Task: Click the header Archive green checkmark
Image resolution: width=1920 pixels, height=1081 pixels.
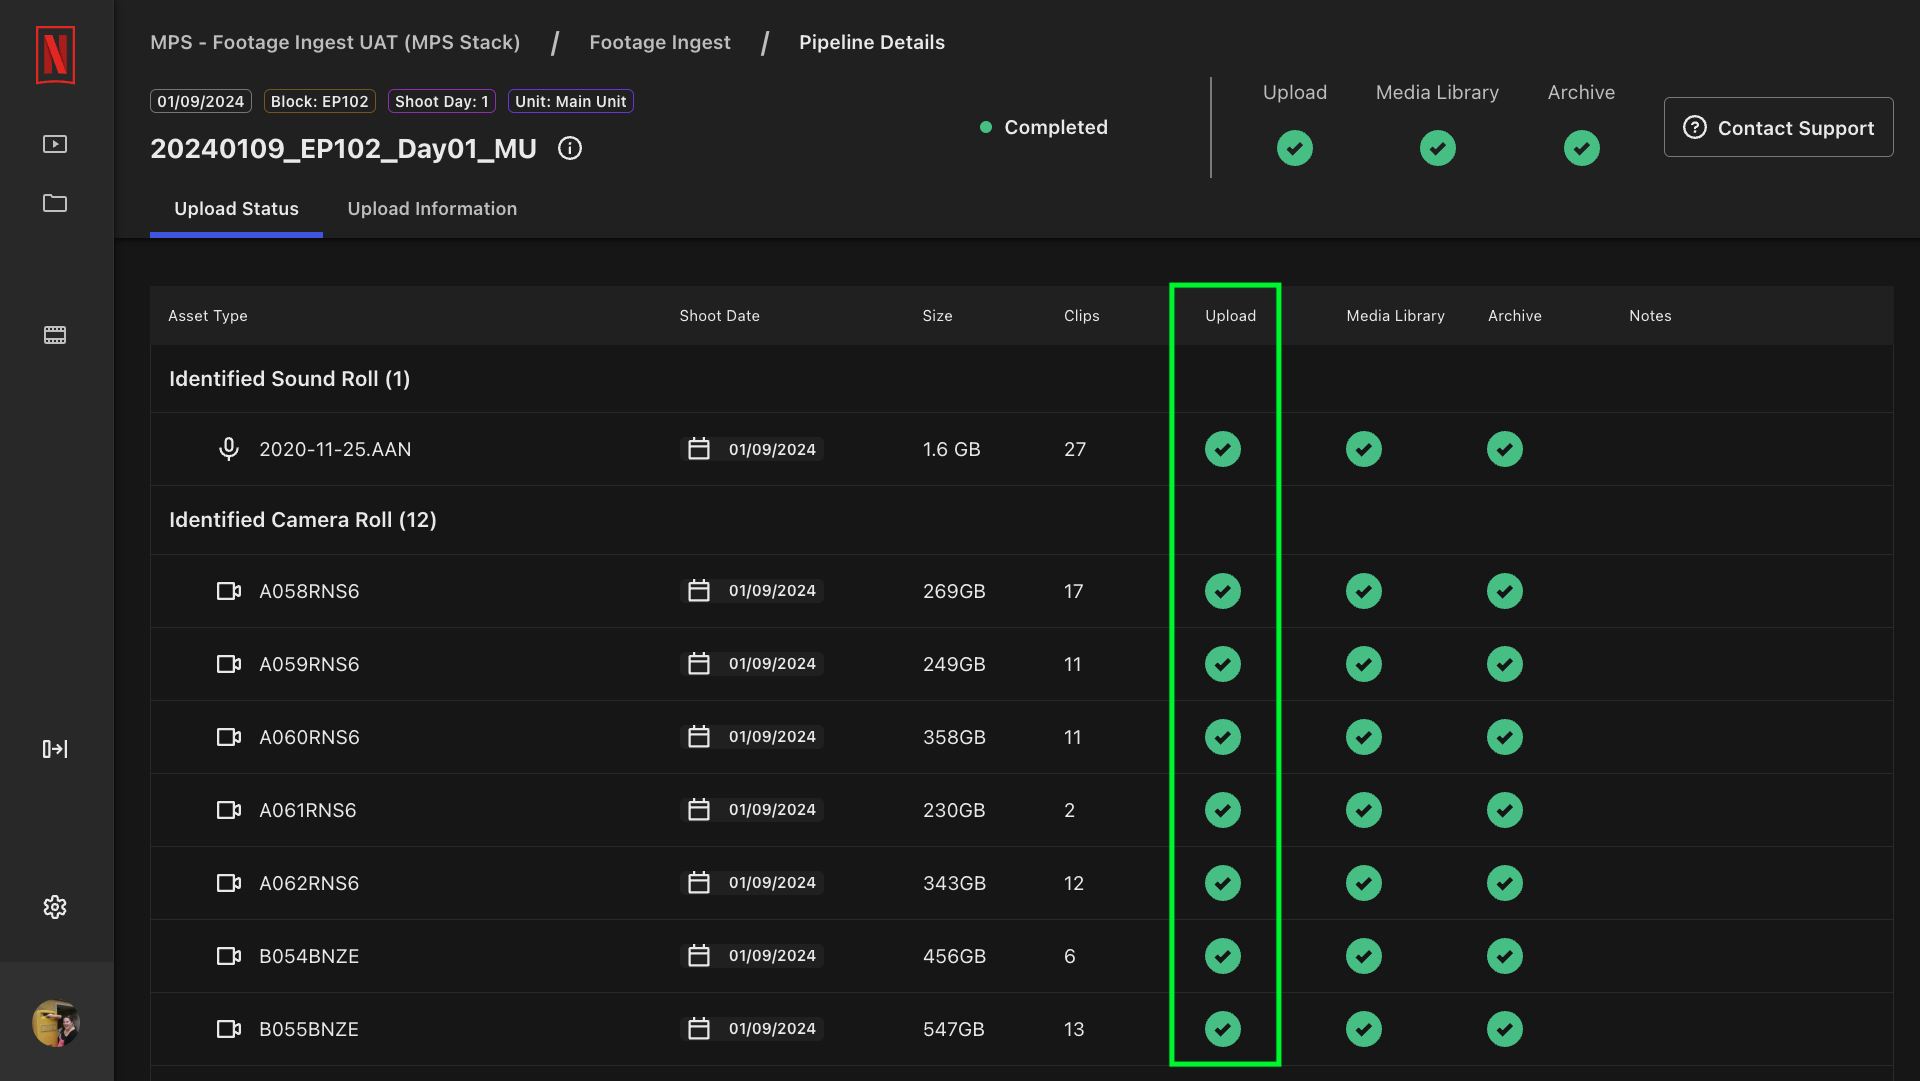Action: click(x=1582, y=148)
